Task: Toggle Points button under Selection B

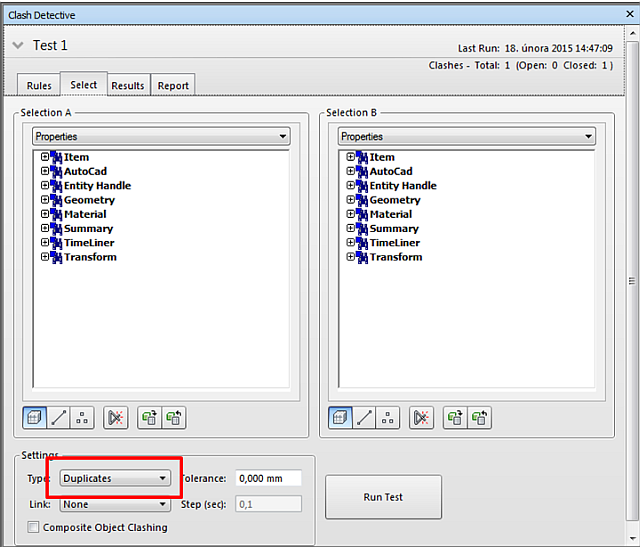Action: (389, 418)
